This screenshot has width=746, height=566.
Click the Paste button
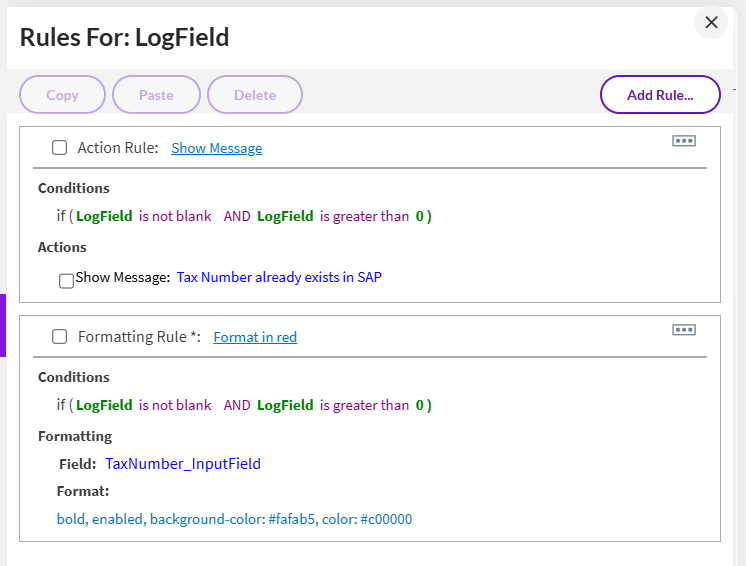pos(156,95)
